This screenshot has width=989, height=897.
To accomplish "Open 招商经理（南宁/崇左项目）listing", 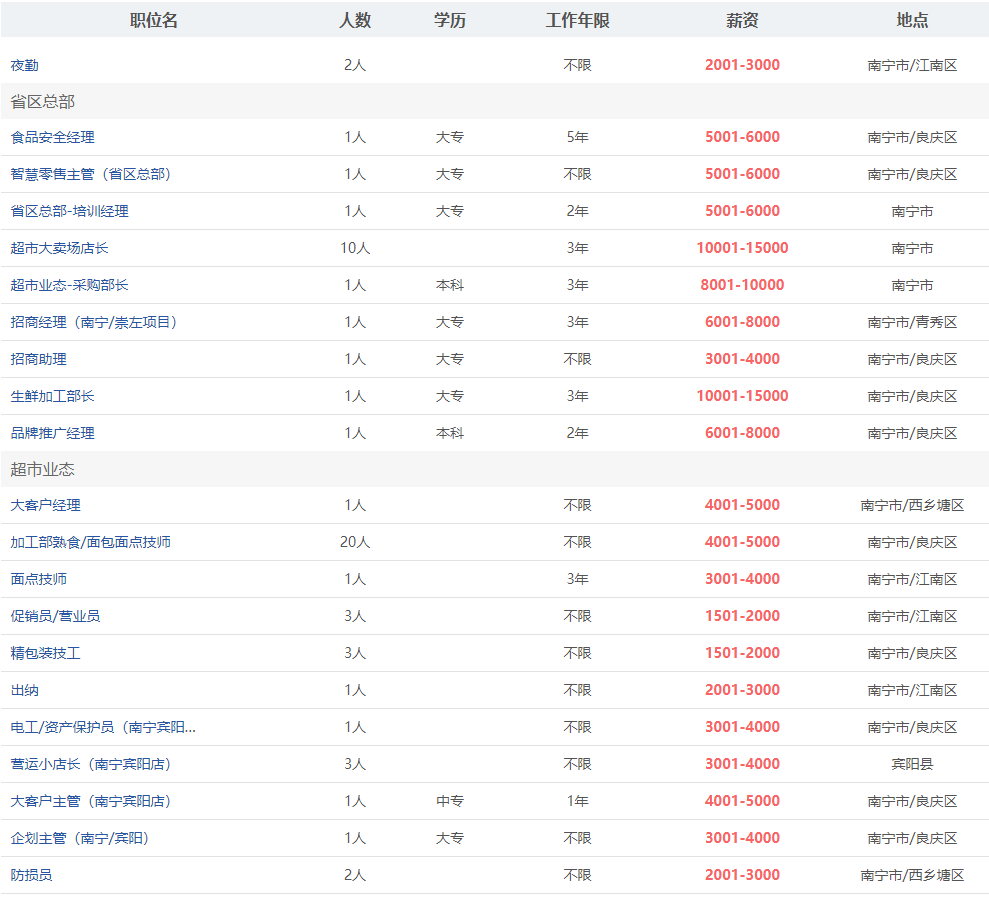I will coord(94,322).
